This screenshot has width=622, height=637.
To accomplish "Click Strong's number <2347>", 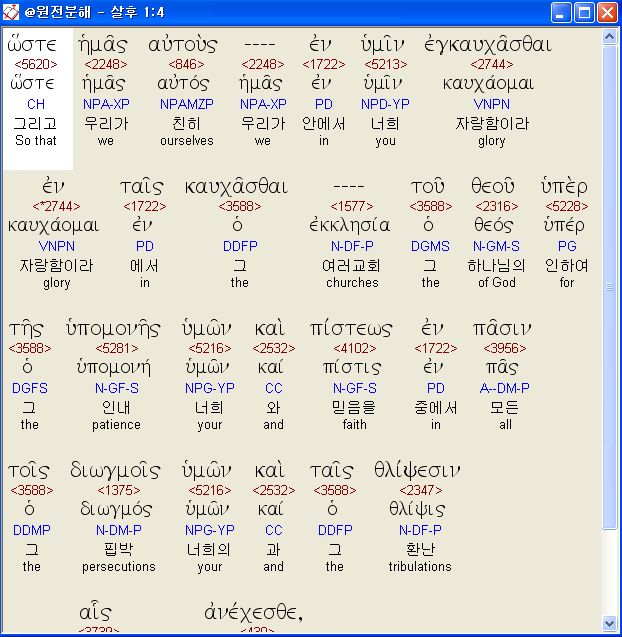I will [x=420, y=490].
